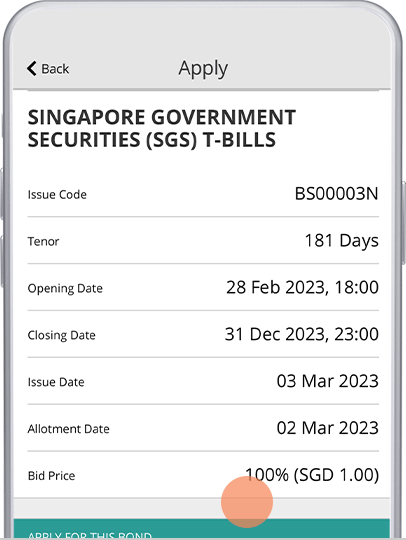Select opening date 28 Feb 2023, 18:00
Viewport: 406px width, 540px height.
(302, 288)
